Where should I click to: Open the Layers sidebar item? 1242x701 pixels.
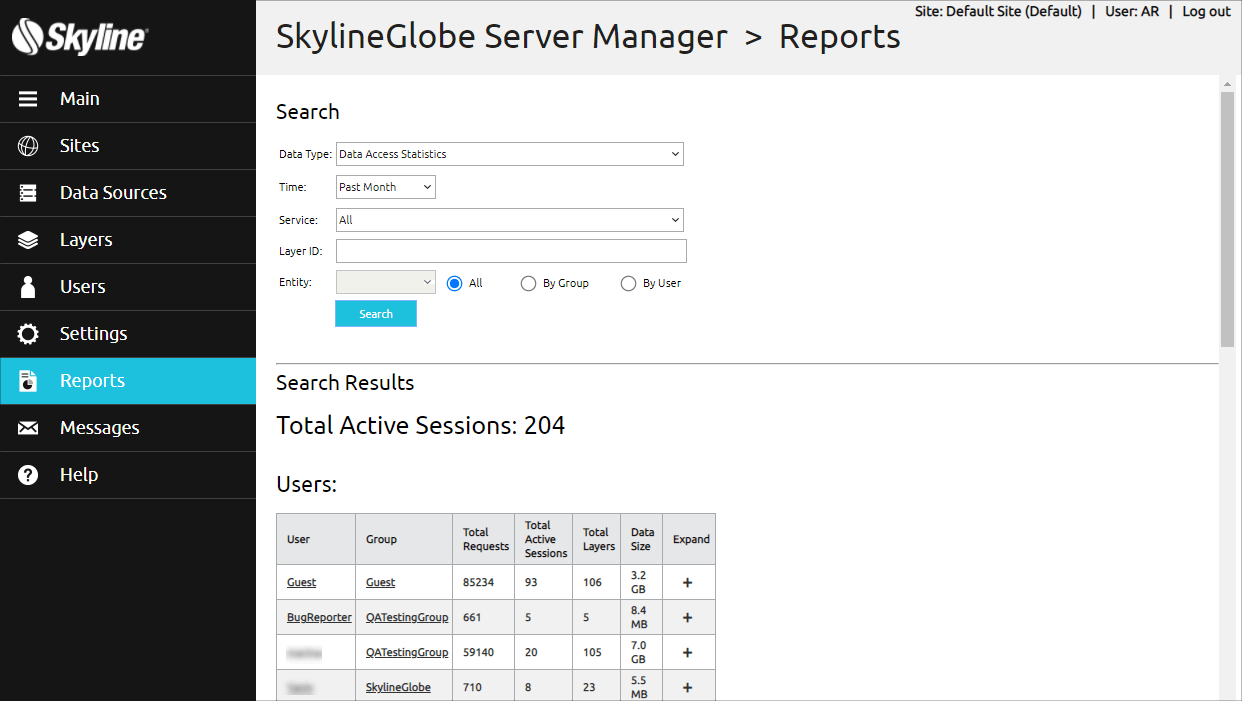(x=128, y=240)
